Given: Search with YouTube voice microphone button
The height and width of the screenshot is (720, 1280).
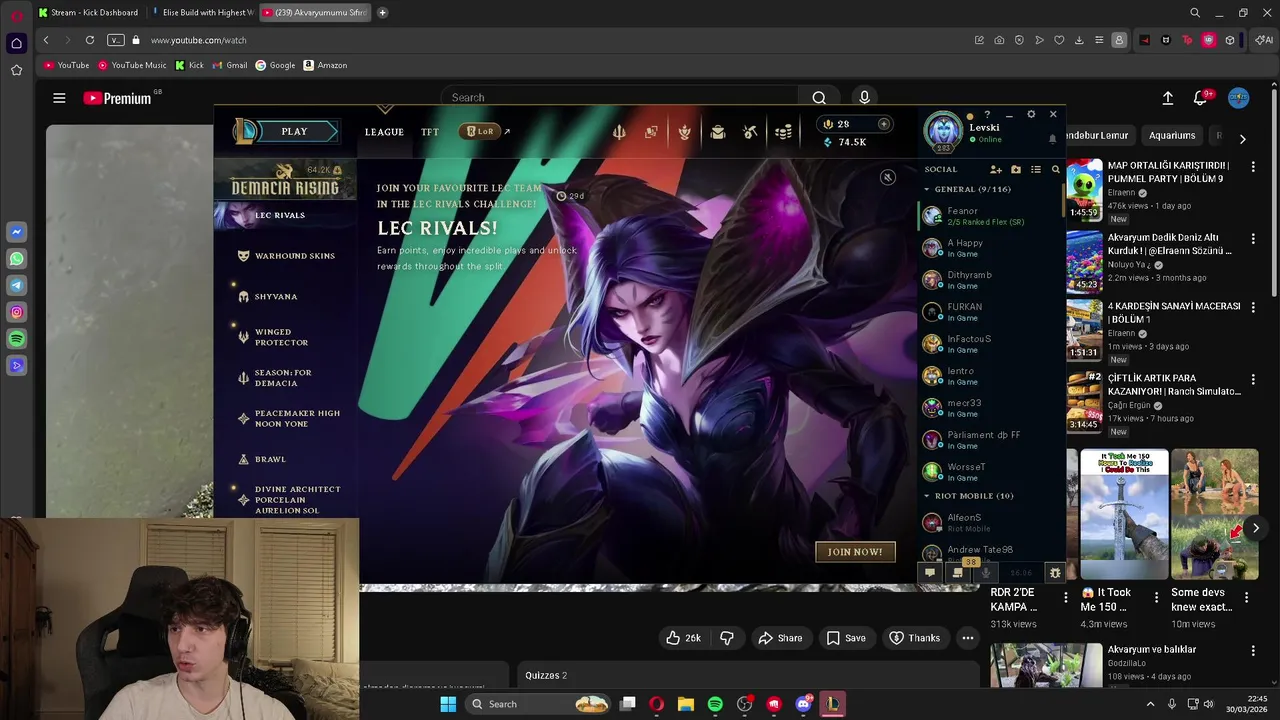Looking at the screenshot, I should coord(865,98).
